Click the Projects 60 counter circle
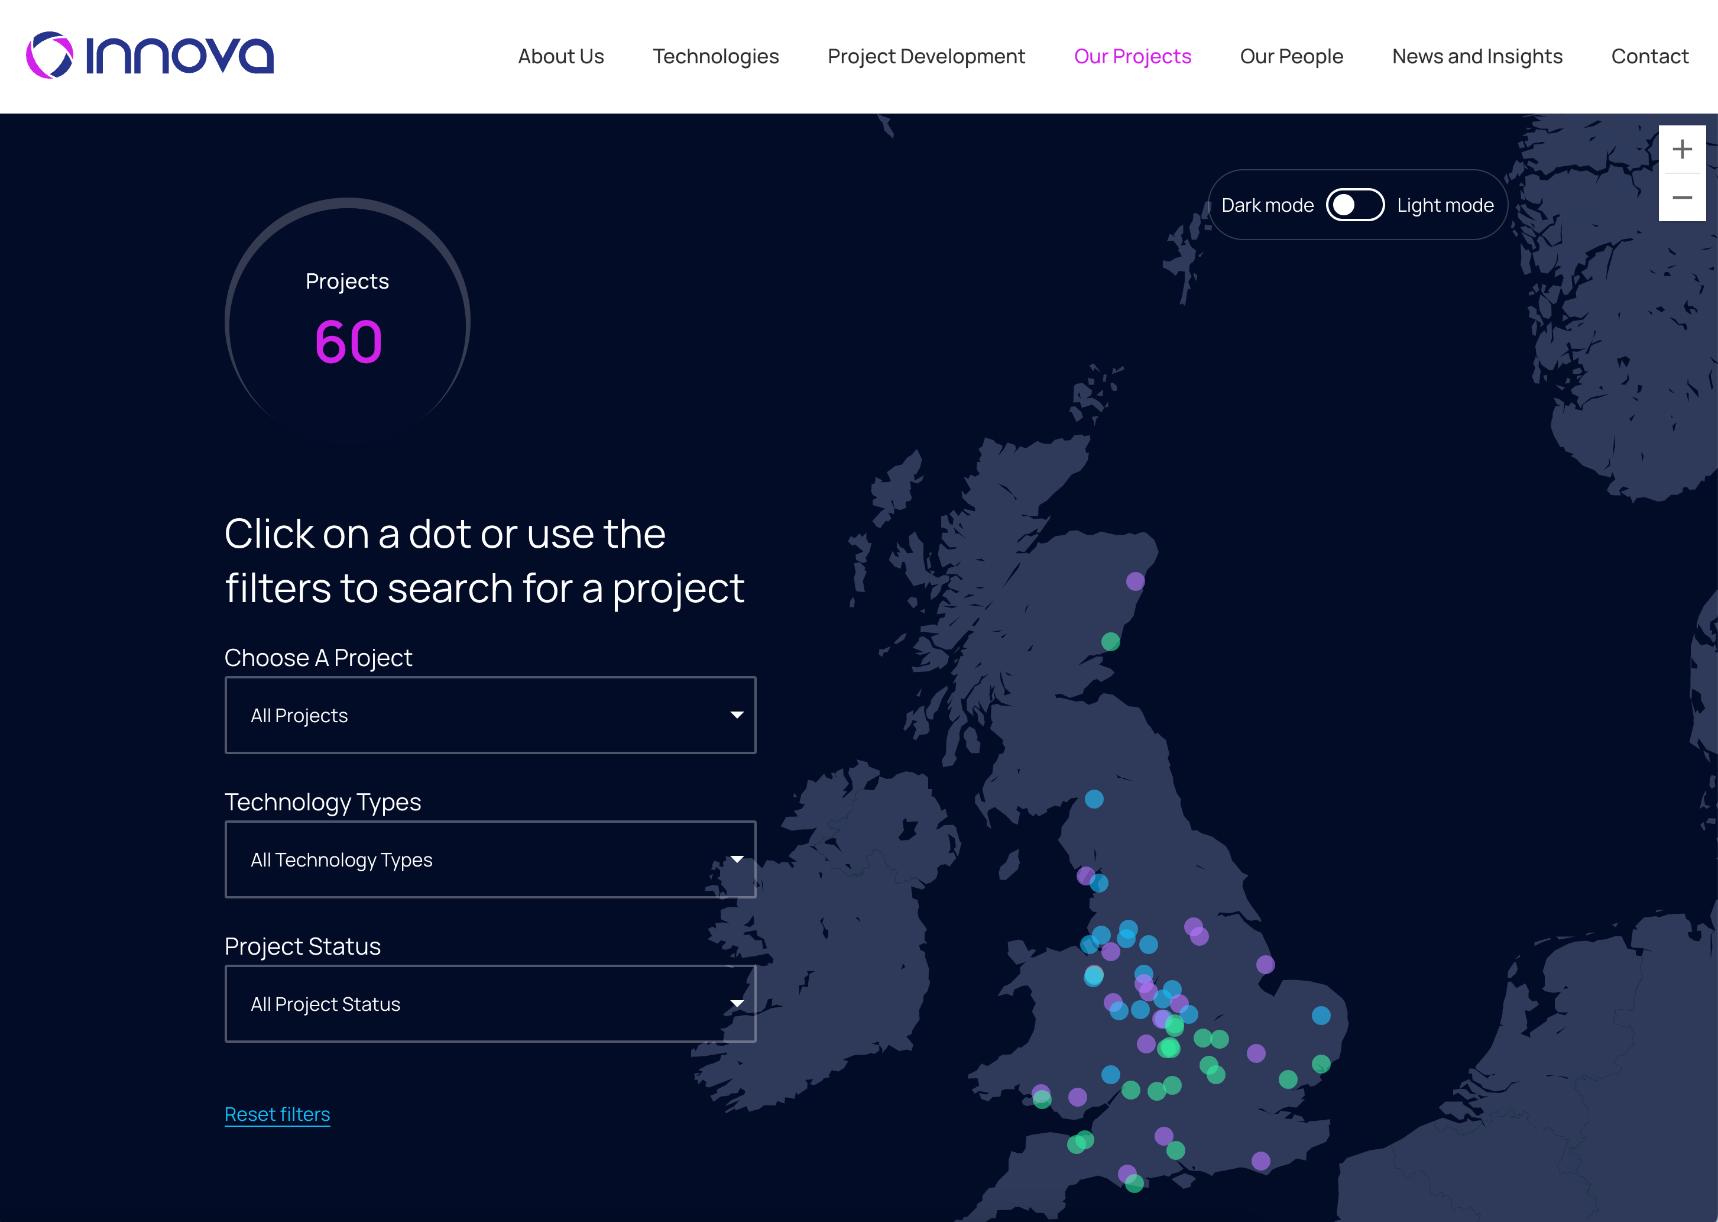The image size is (1718, 1222). (348, 322)
